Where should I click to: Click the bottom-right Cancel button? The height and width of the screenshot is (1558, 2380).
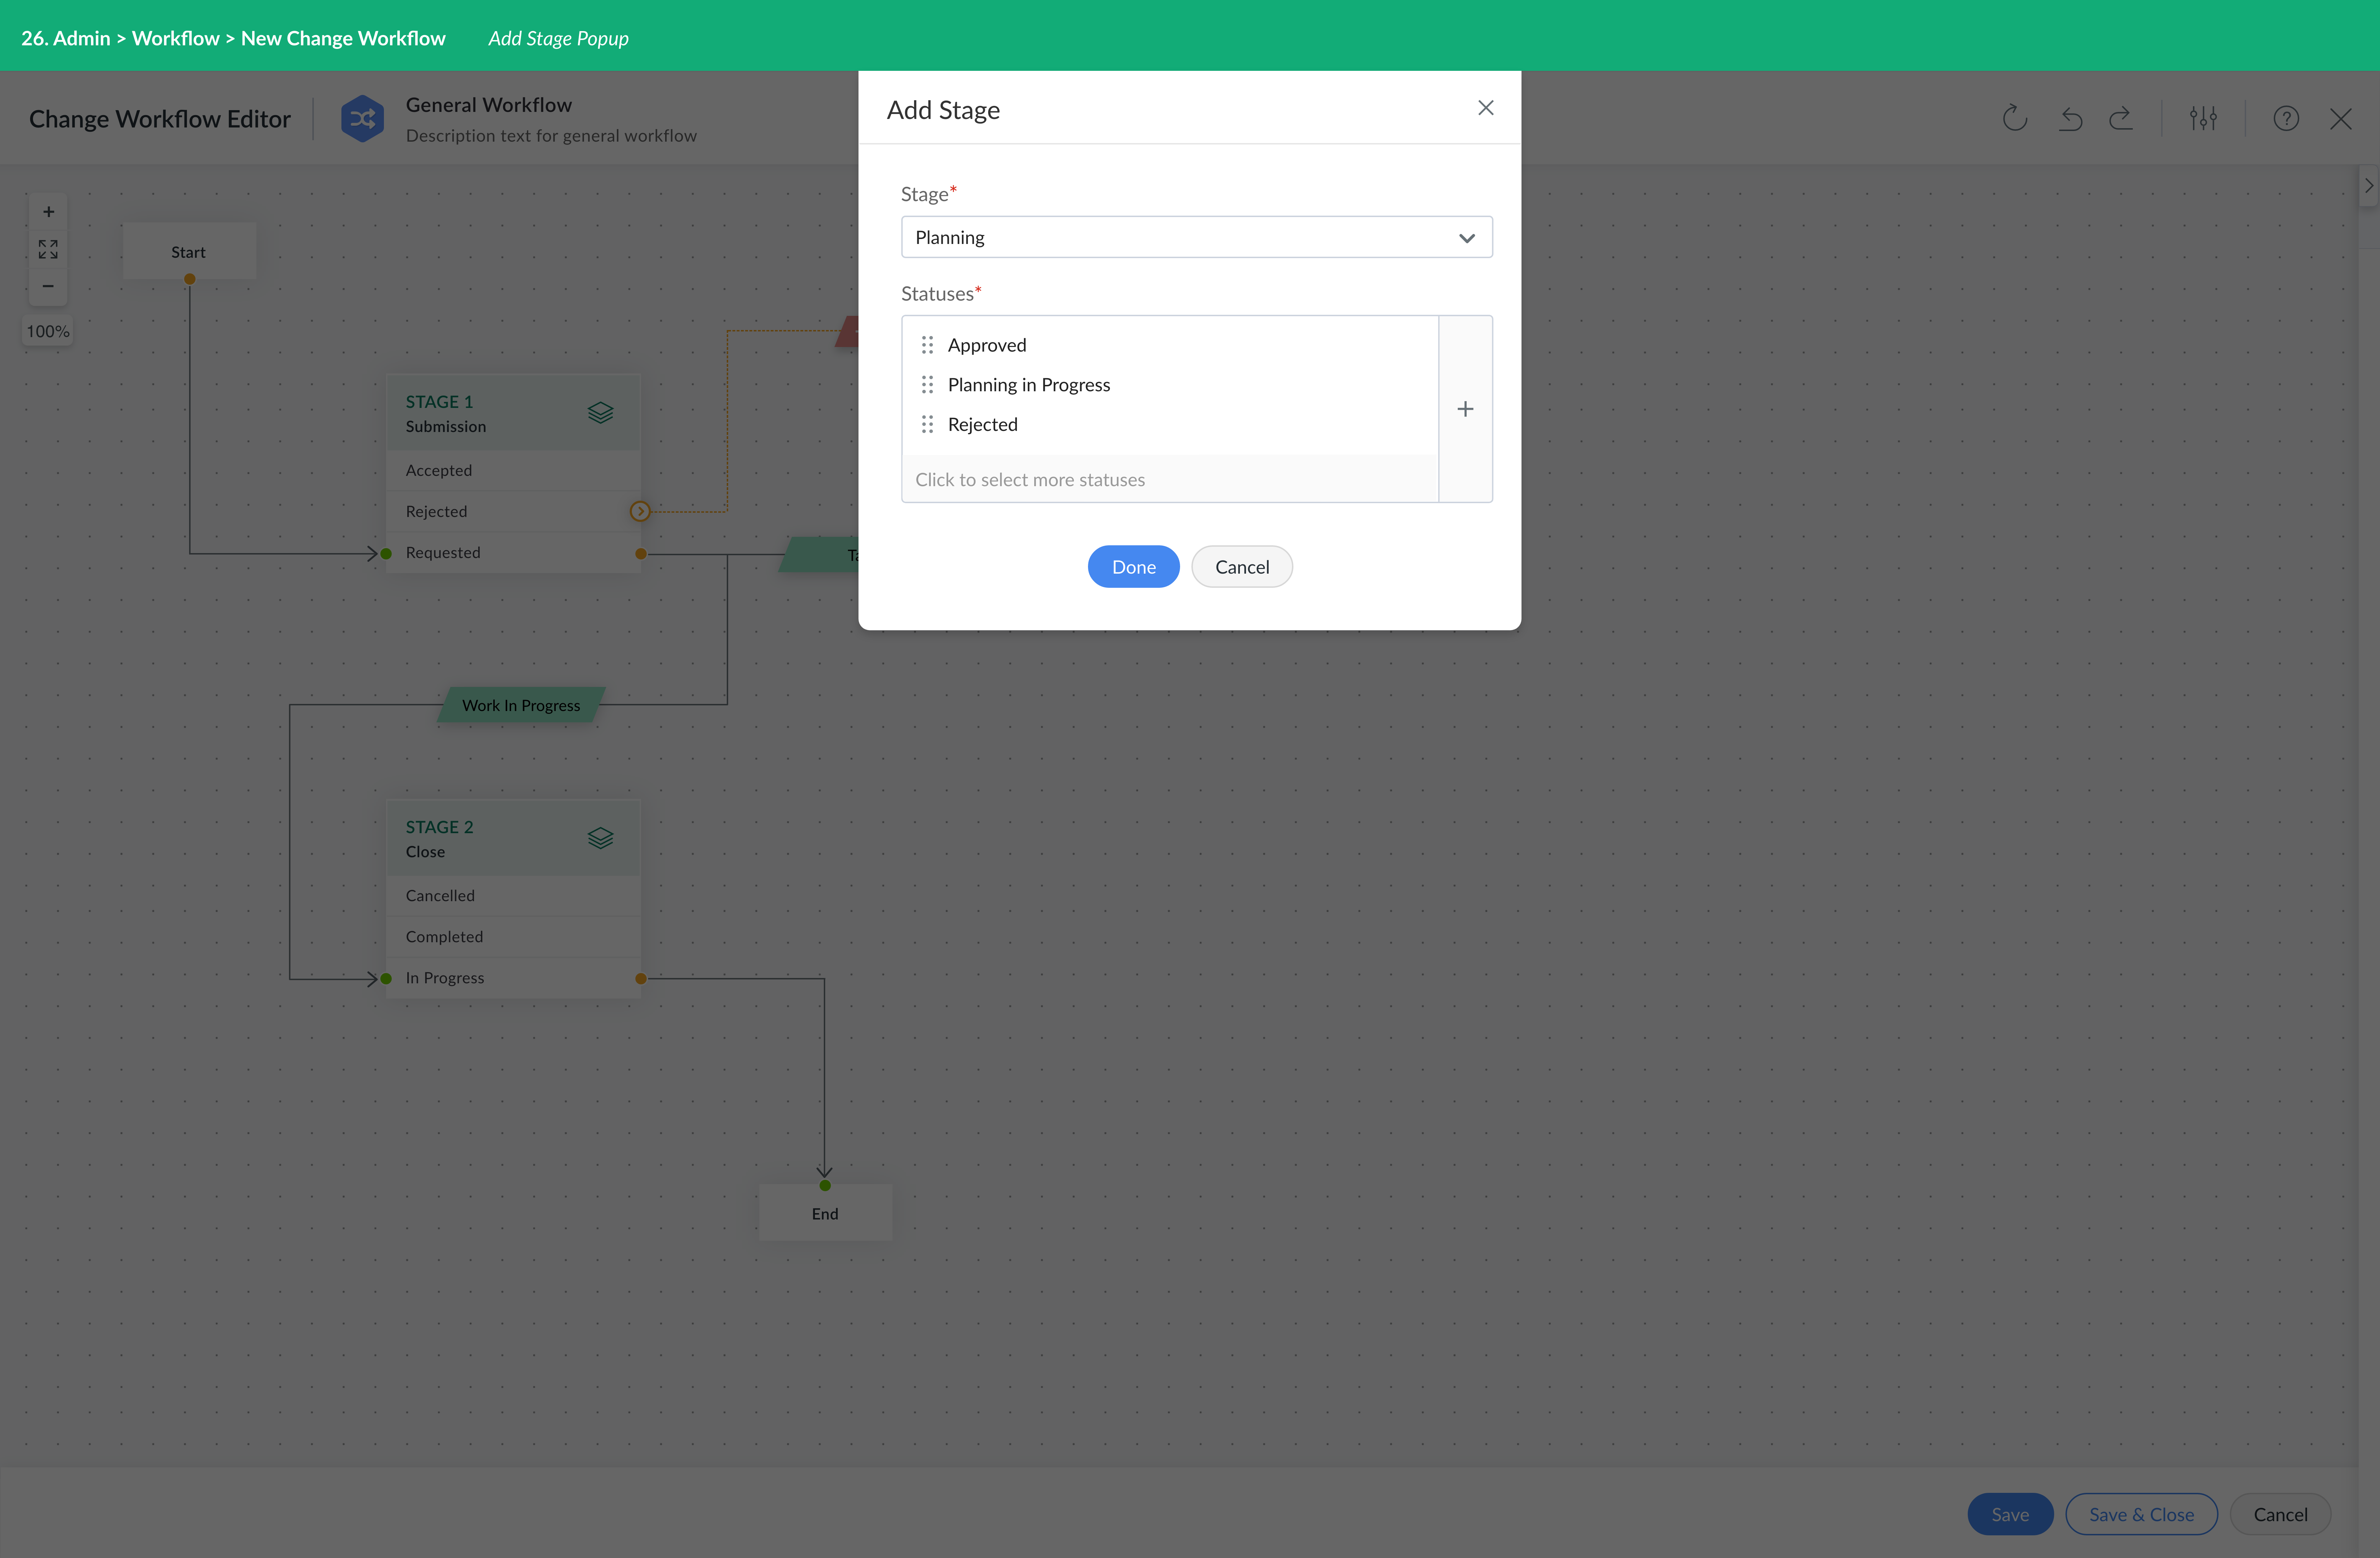coord(2280,1514)
